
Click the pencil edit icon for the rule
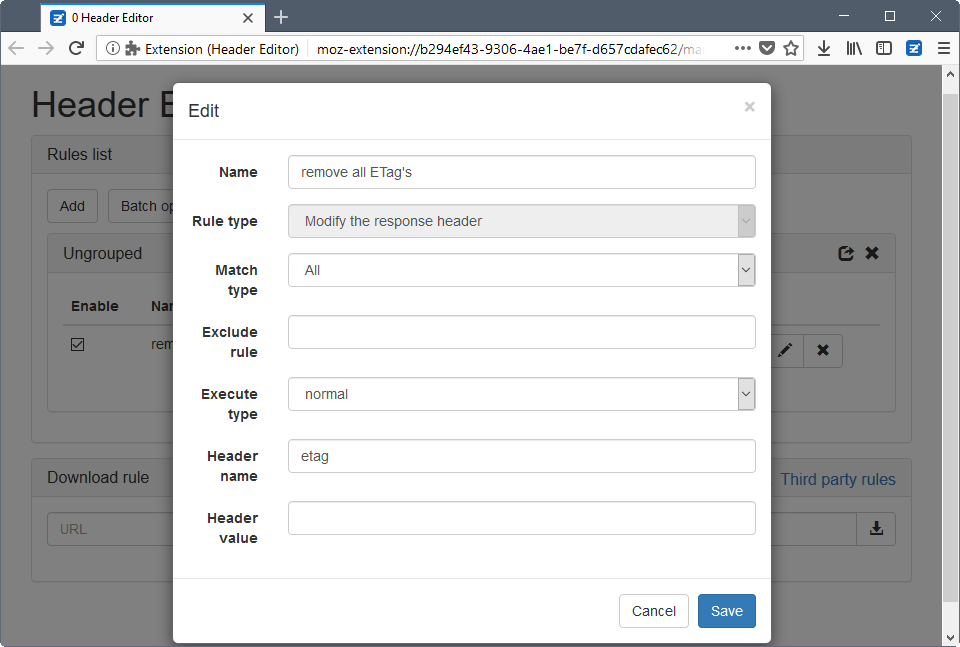point(786,350)
